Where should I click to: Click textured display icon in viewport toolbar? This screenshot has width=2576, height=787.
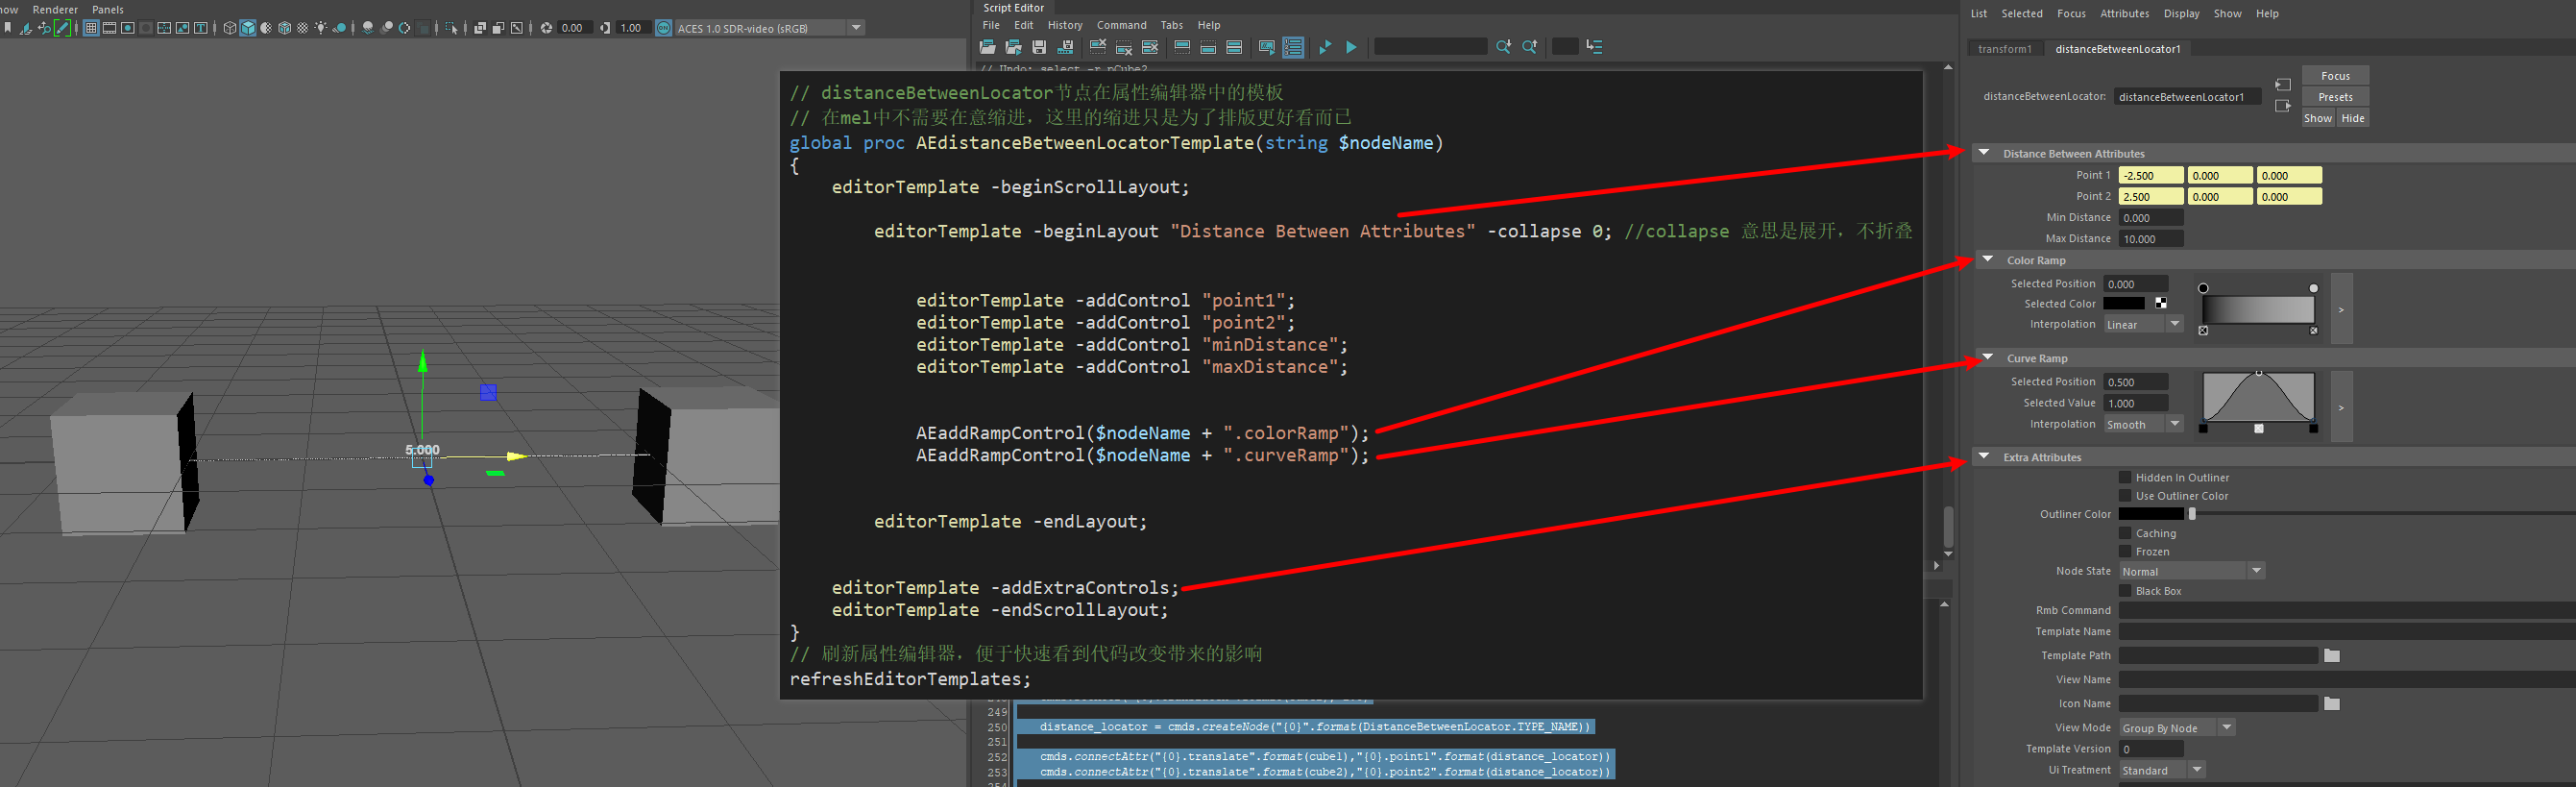(x=302, y=28)
